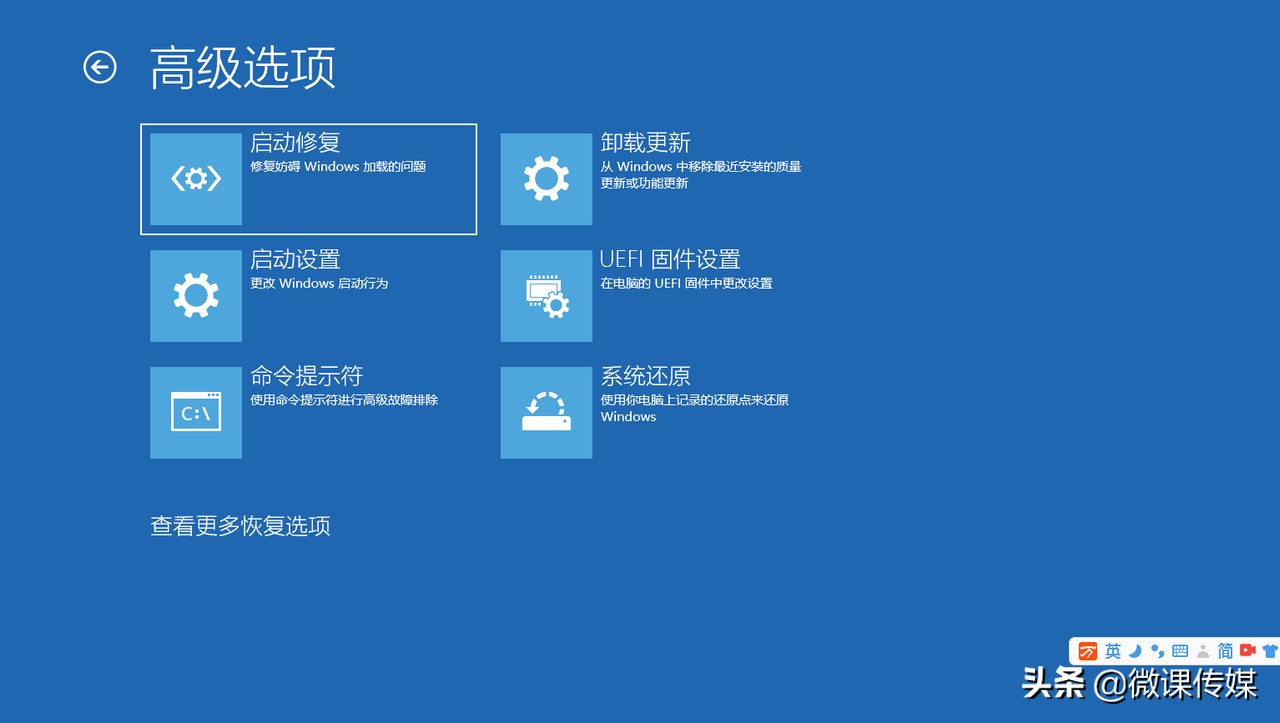Click the red video camera icon
The height and width of the screenshot is (723, 1280).
[x=1247, y=650]
